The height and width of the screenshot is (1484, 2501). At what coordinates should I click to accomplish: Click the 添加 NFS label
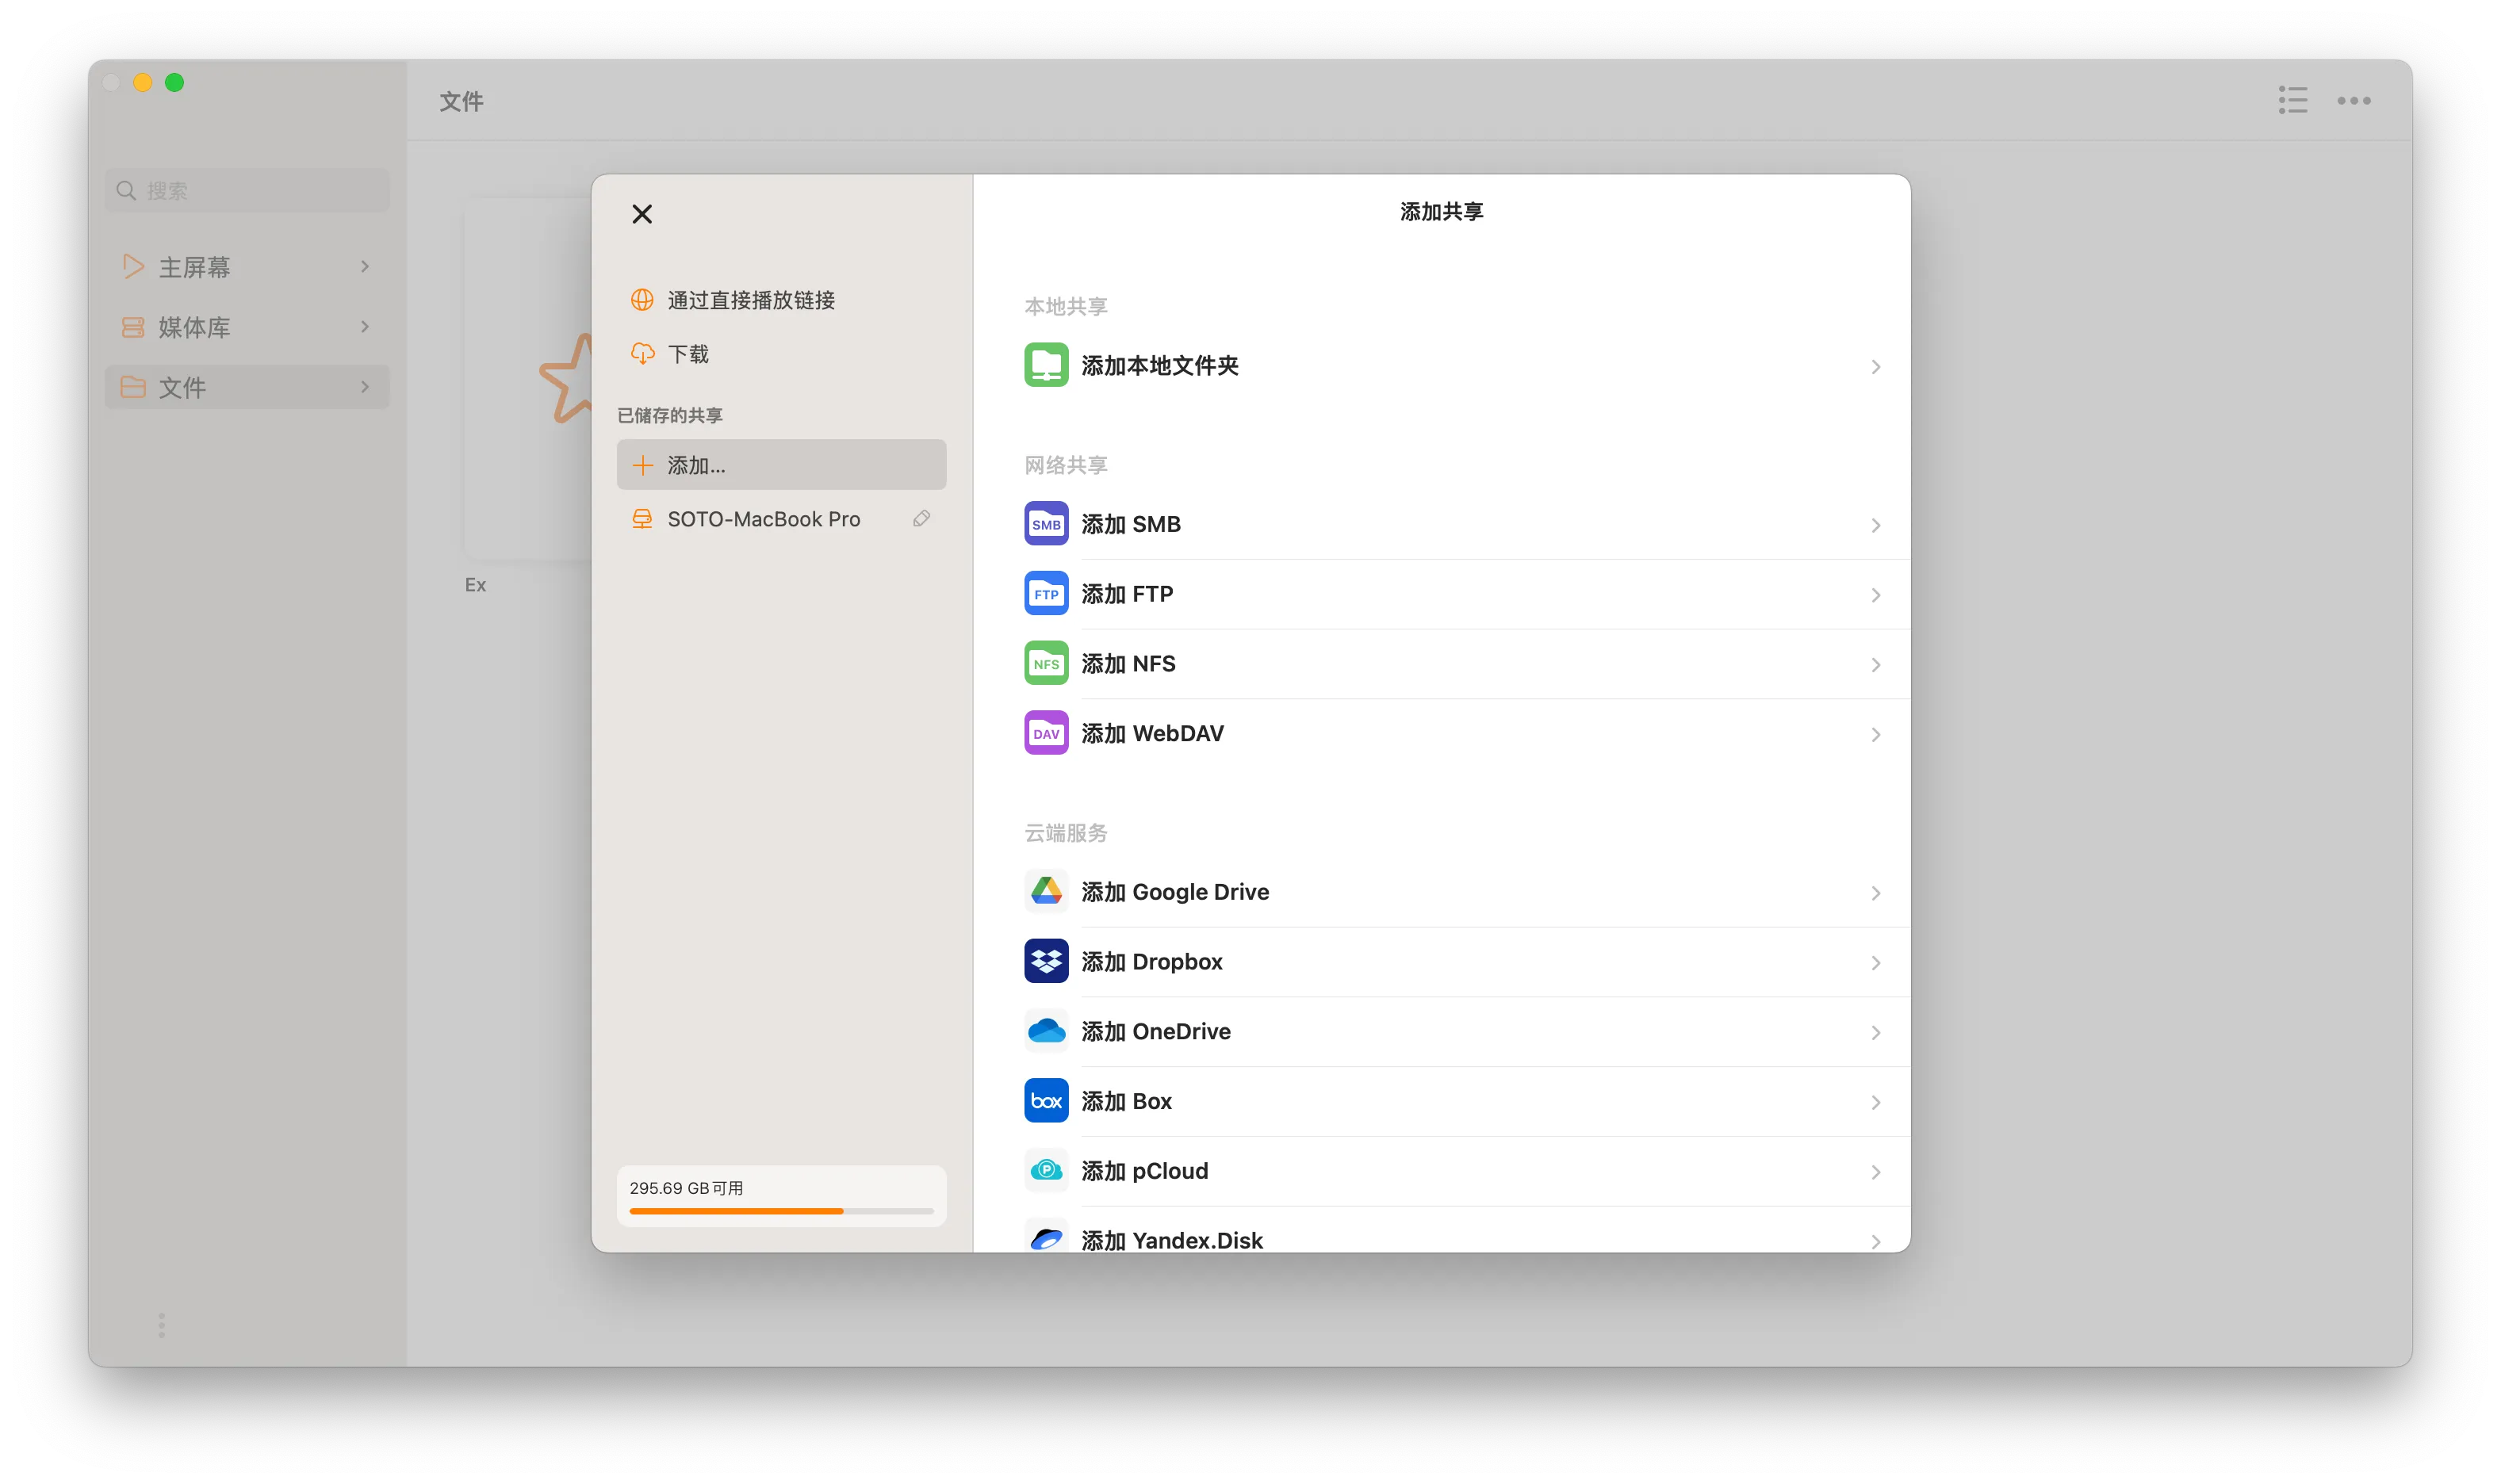coord(1128,663)
